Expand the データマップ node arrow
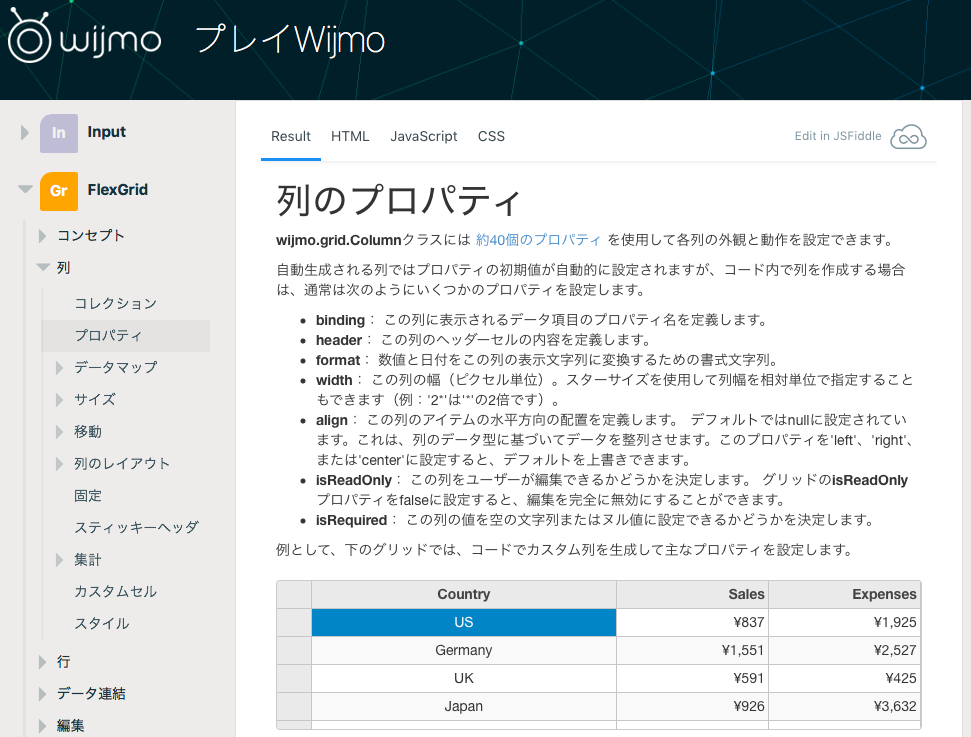The image size is (971, 737). [x=59, y=368]
